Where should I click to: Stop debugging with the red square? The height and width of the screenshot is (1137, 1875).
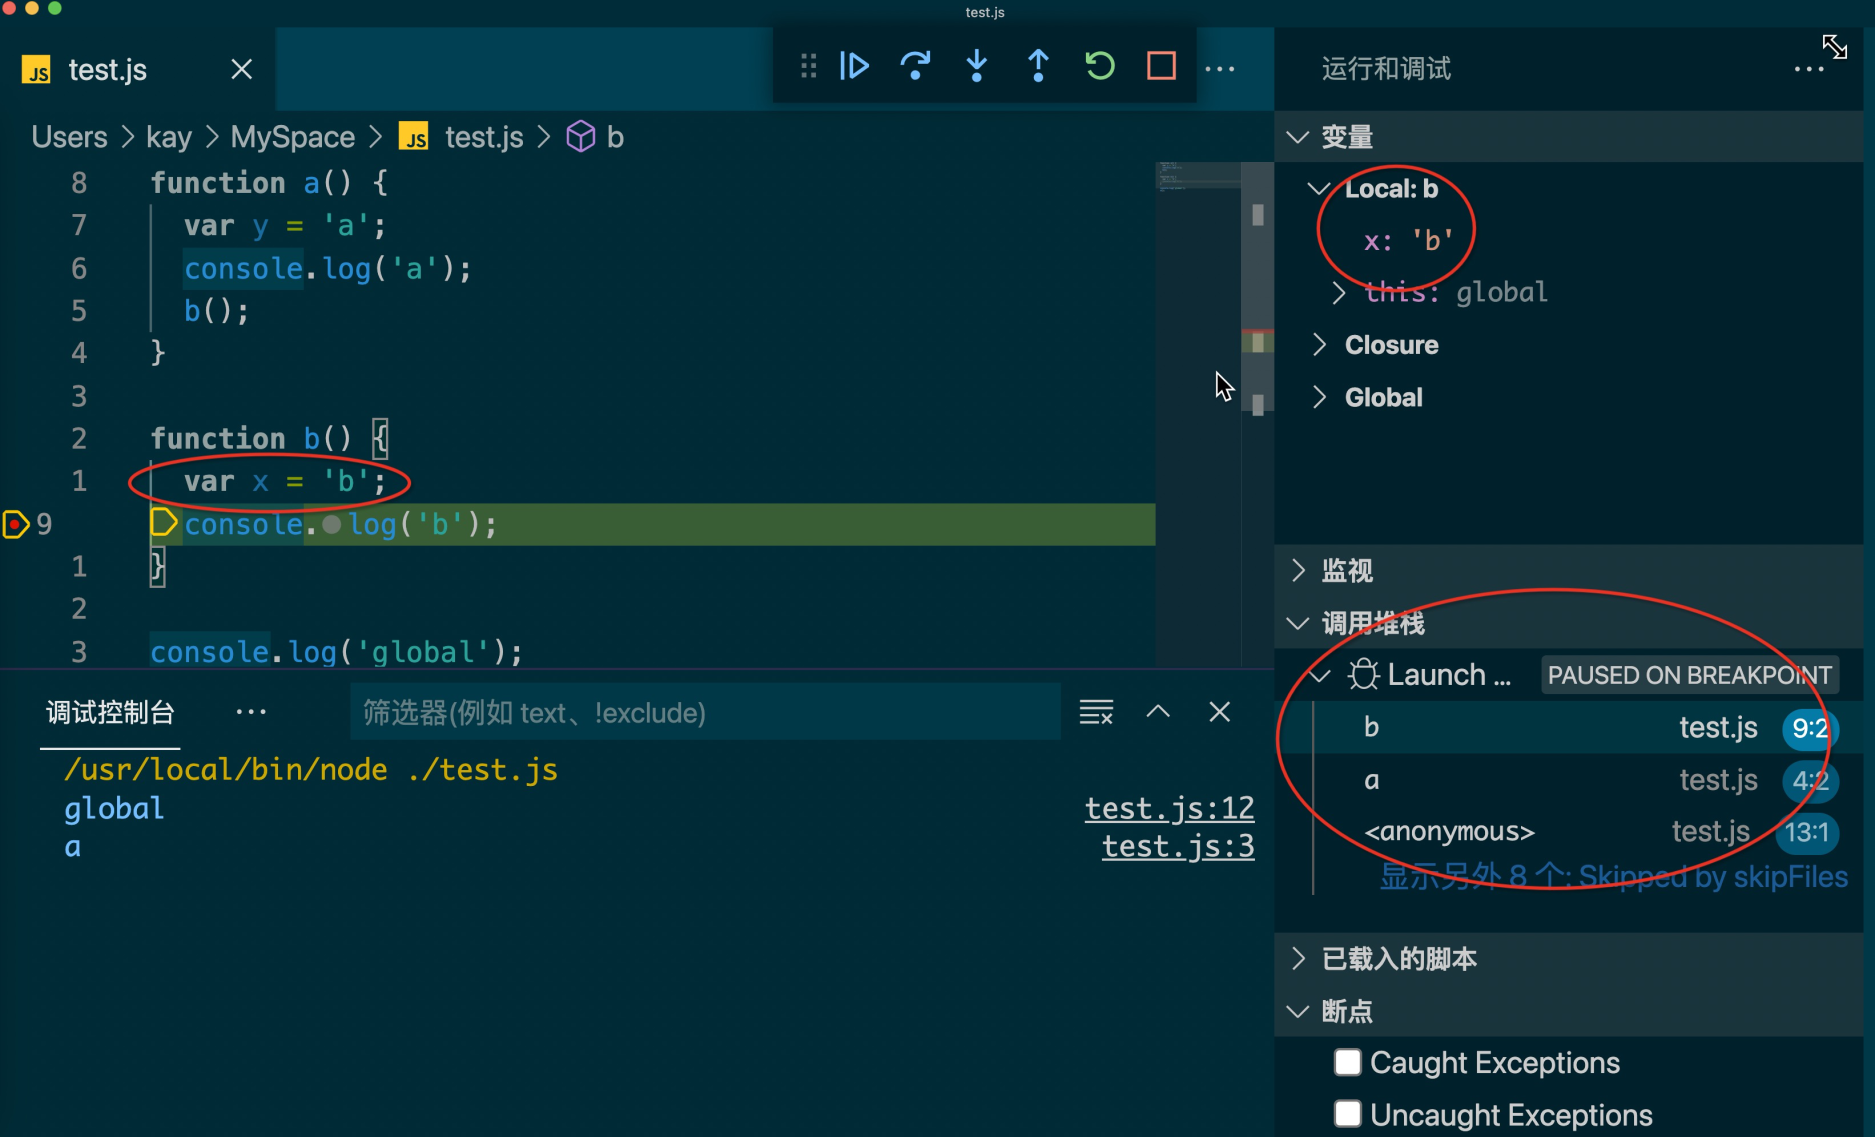1161,66
